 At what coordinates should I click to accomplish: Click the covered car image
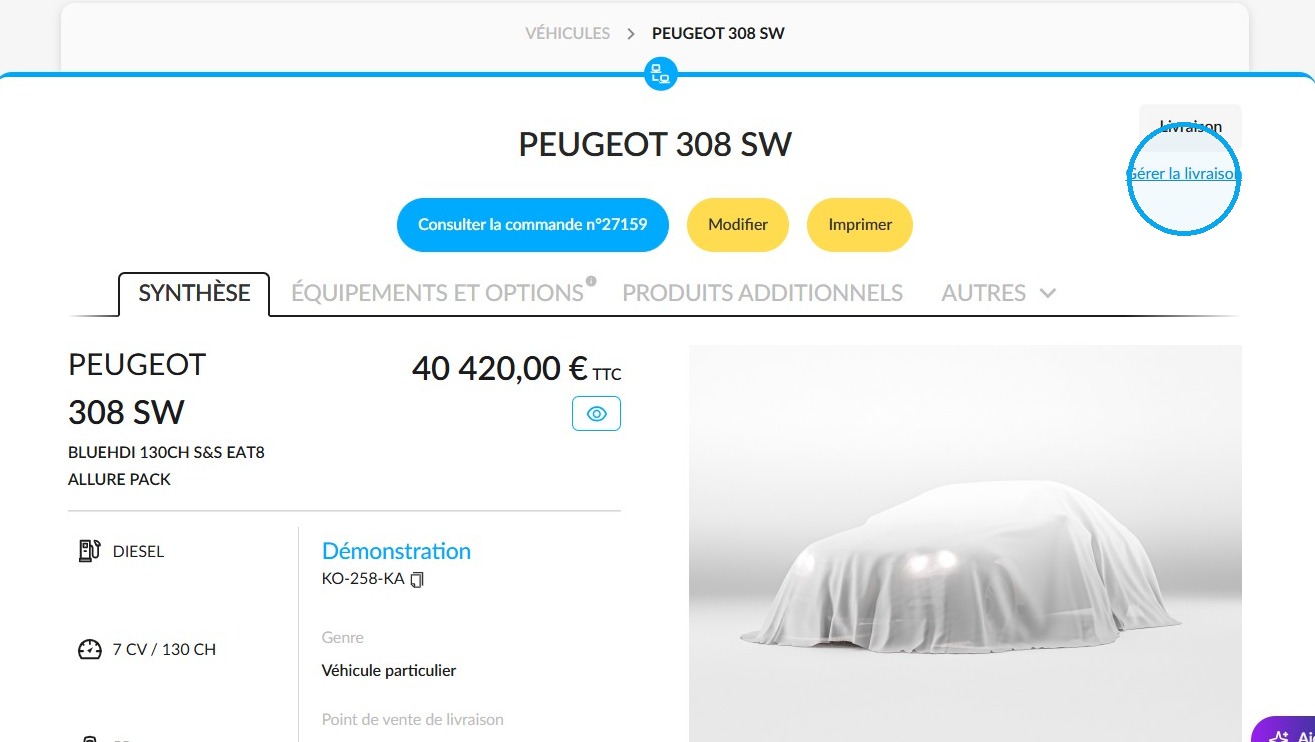click(965, 543)
